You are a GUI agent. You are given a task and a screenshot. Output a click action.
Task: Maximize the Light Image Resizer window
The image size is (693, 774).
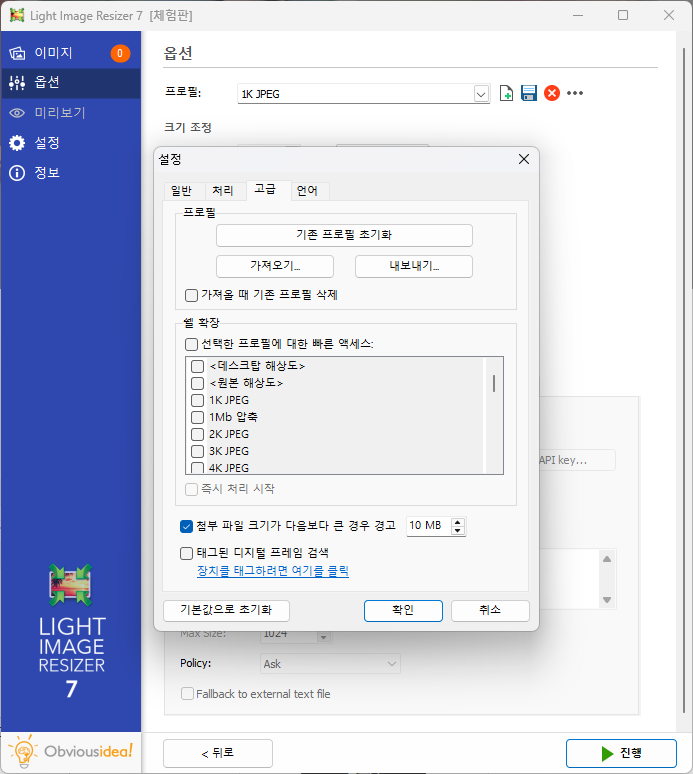(623, 15)
